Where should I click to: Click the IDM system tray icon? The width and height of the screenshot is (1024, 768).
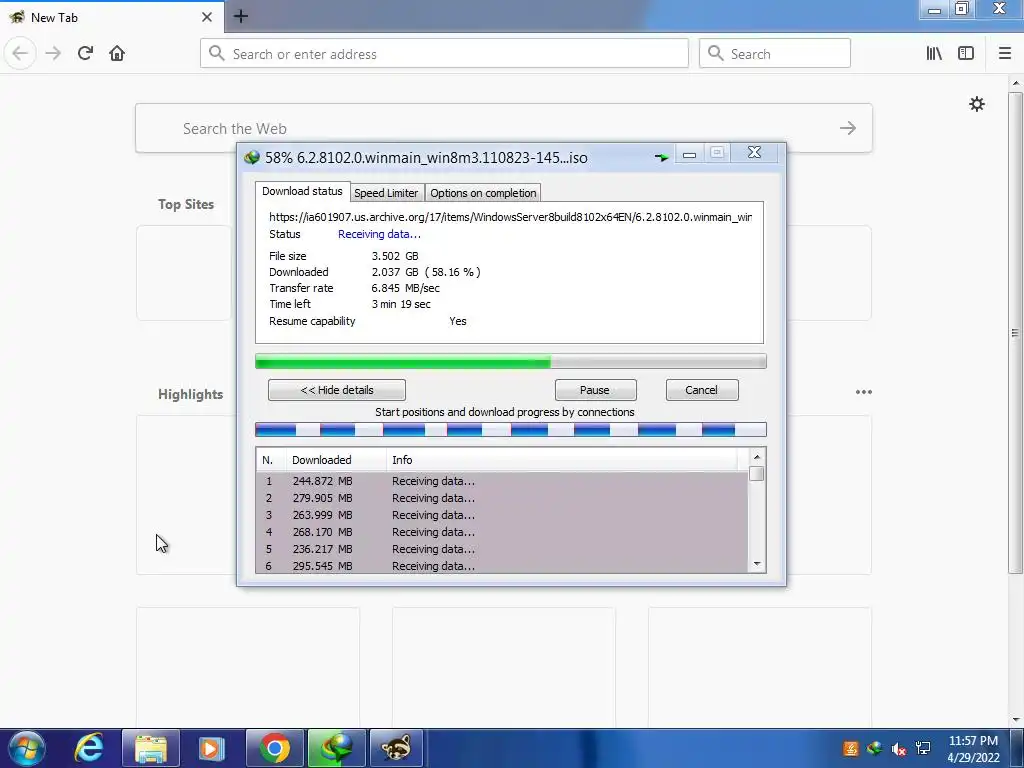[874, 748]
